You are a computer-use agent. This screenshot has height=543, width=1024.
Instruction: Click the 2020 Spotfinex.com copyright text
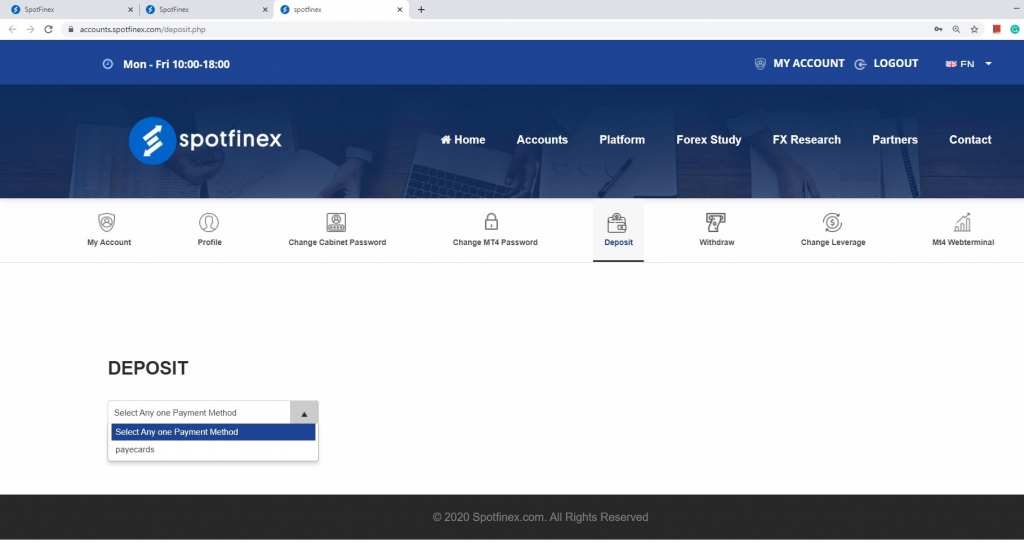540,517
